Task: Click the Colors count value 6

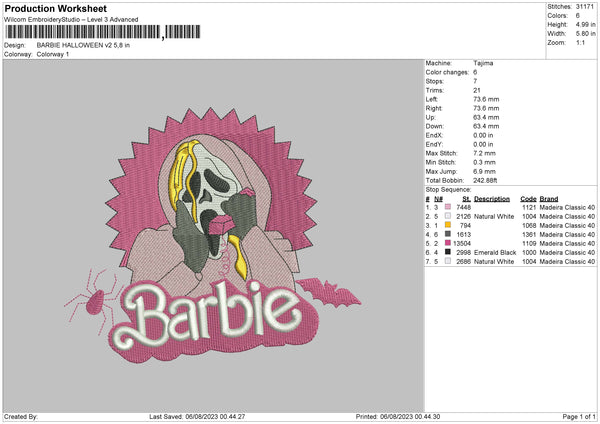Action: pos(578,16)
